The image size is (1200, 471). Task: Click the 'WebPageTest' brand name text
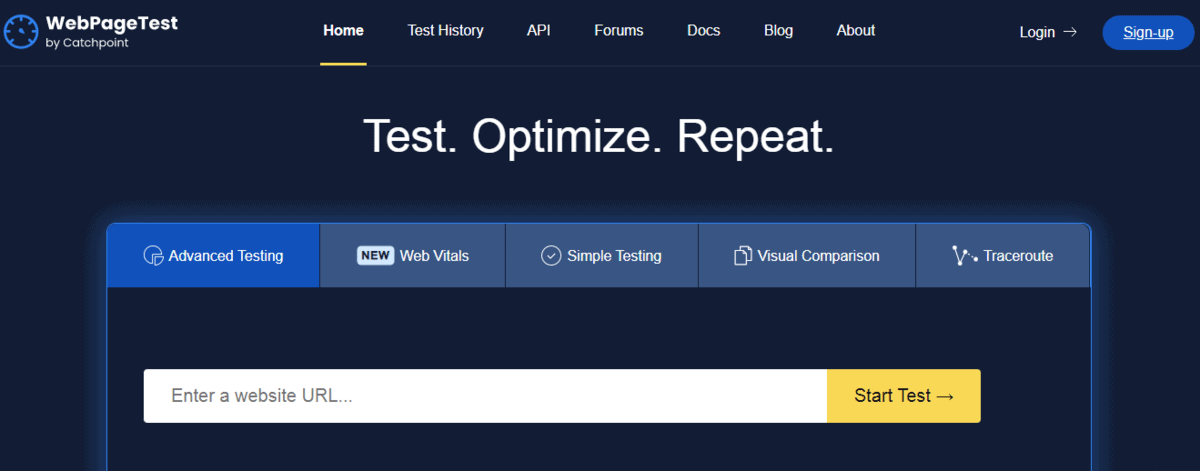[112, 23]
